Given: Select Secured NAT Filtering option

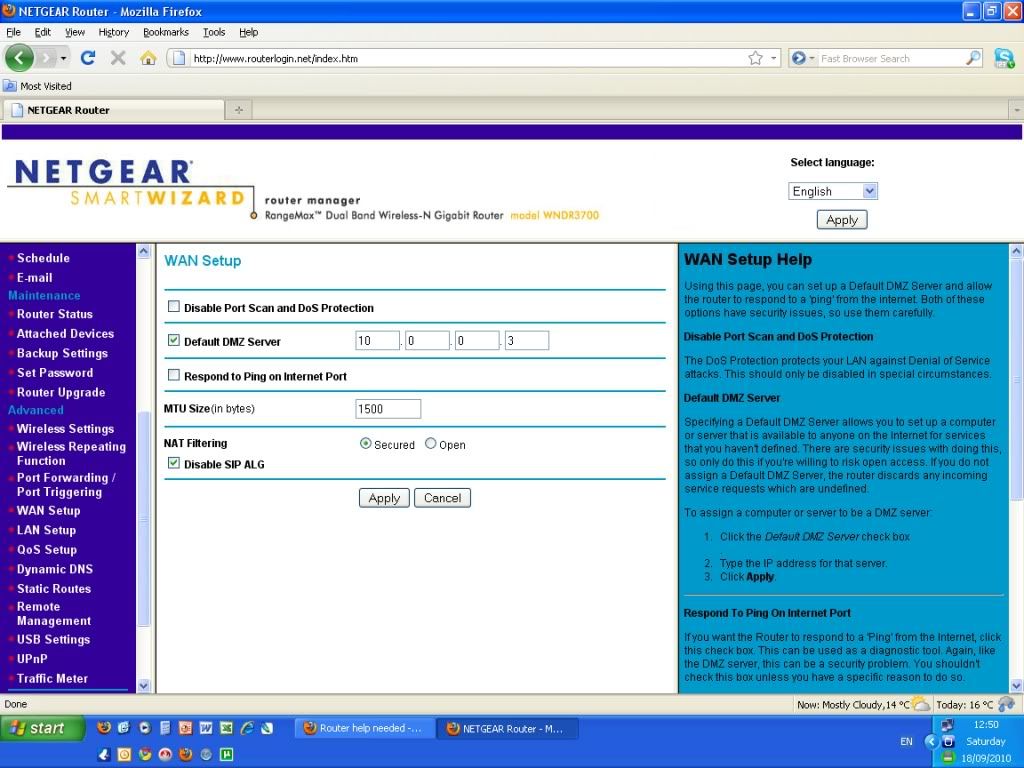Looking at the screenshot, I should [x=365, y=443].
